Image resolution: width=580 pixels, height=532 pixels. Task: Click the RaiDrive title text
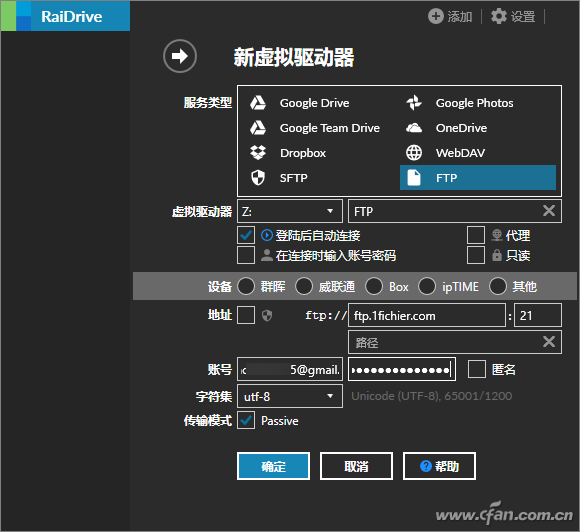coord(71,16)
